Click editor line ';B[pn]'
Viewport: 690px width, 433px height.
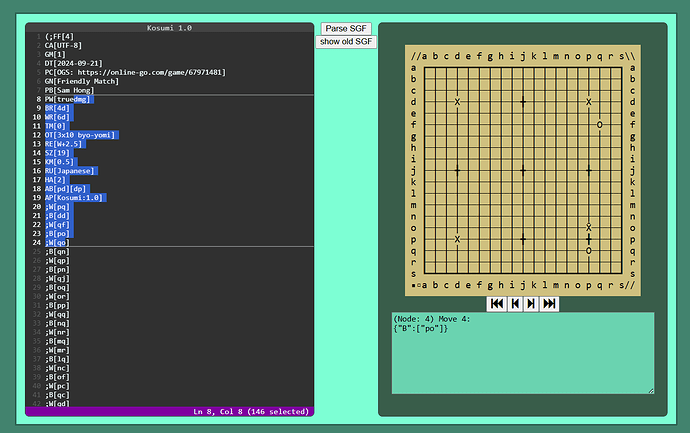pyautogui.click(x=57, y=270)
